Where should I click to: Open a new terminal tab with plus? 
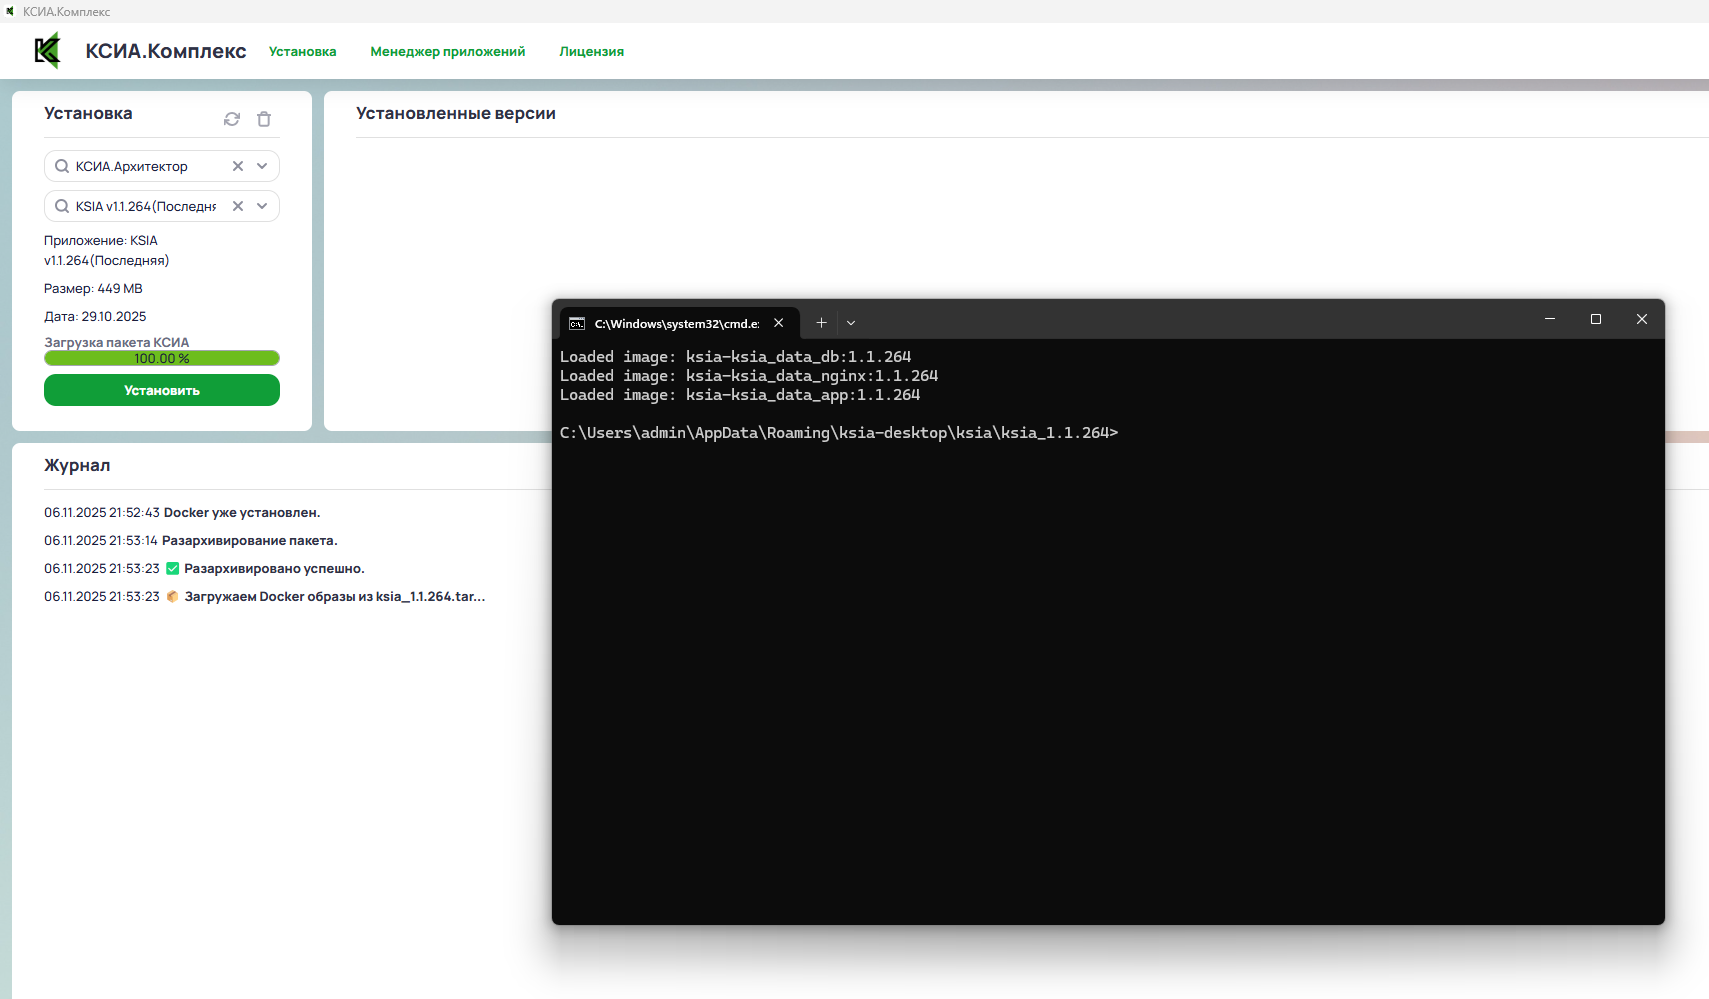pos(821,323)
